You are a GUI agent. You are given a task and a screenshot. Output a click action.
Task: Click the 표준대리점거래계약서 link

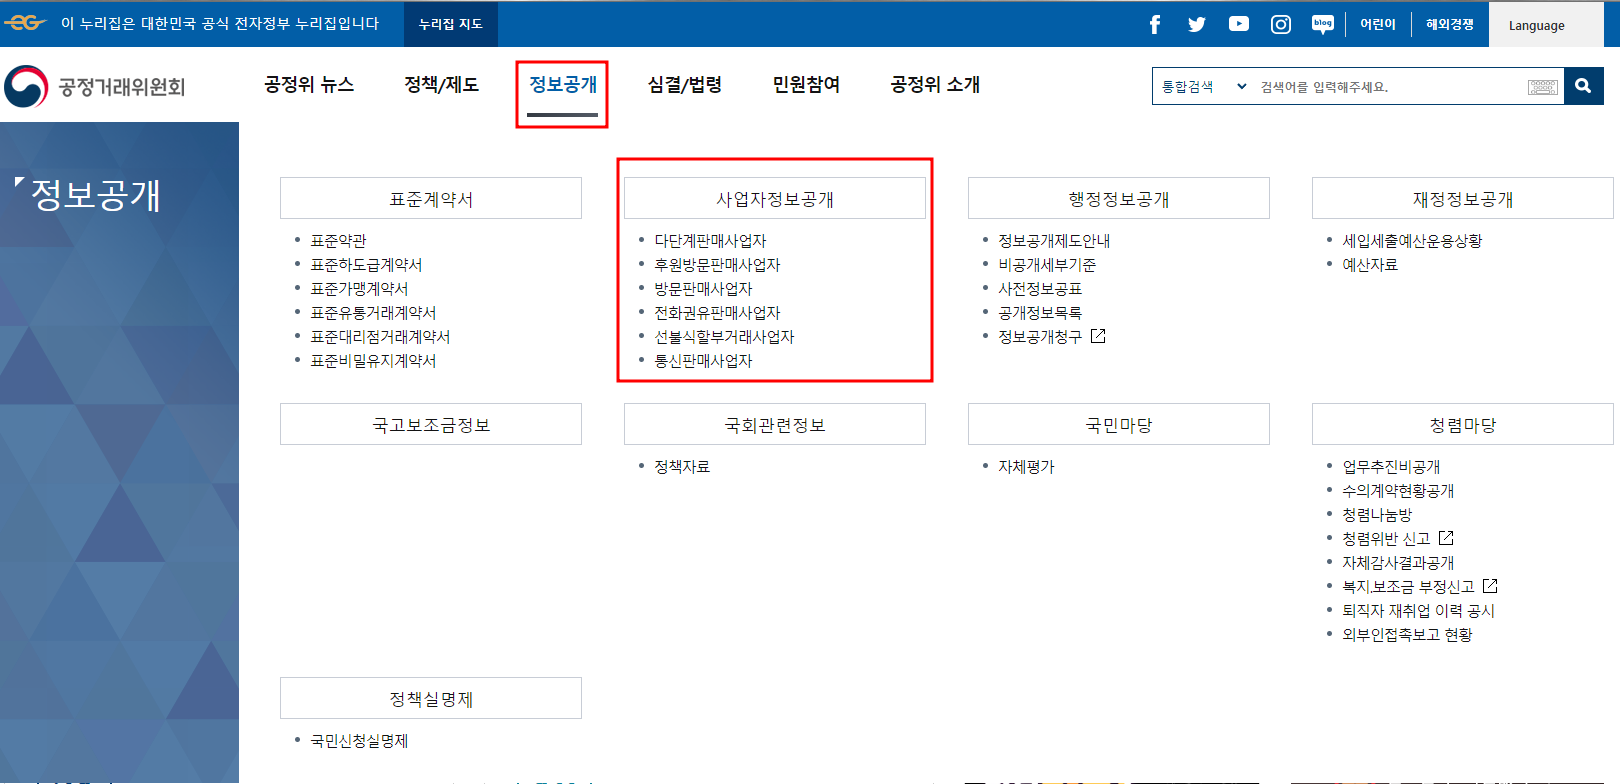(x=380, y=337)
